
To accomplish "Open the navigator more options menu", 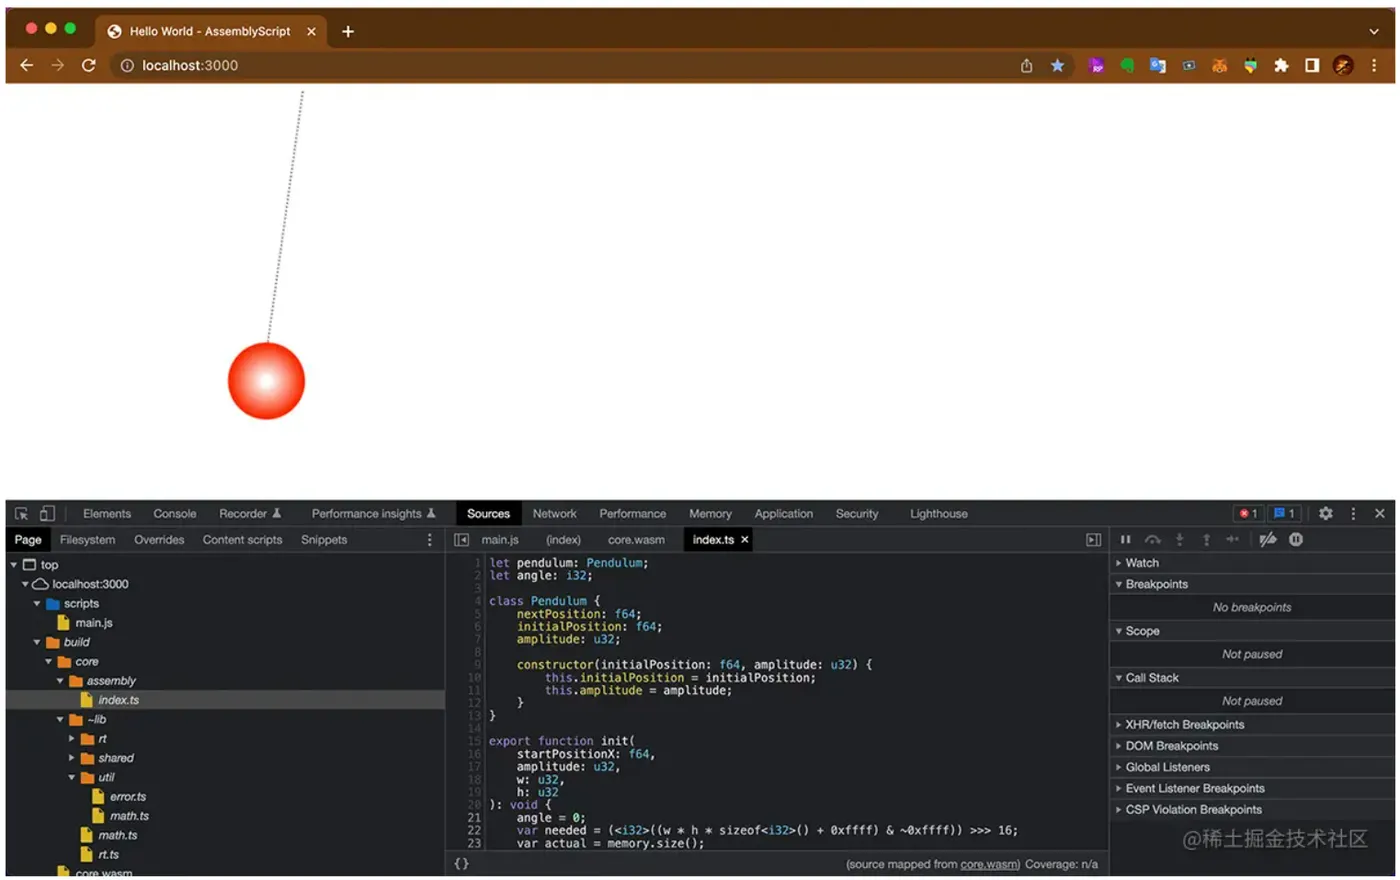I will 430,540.
